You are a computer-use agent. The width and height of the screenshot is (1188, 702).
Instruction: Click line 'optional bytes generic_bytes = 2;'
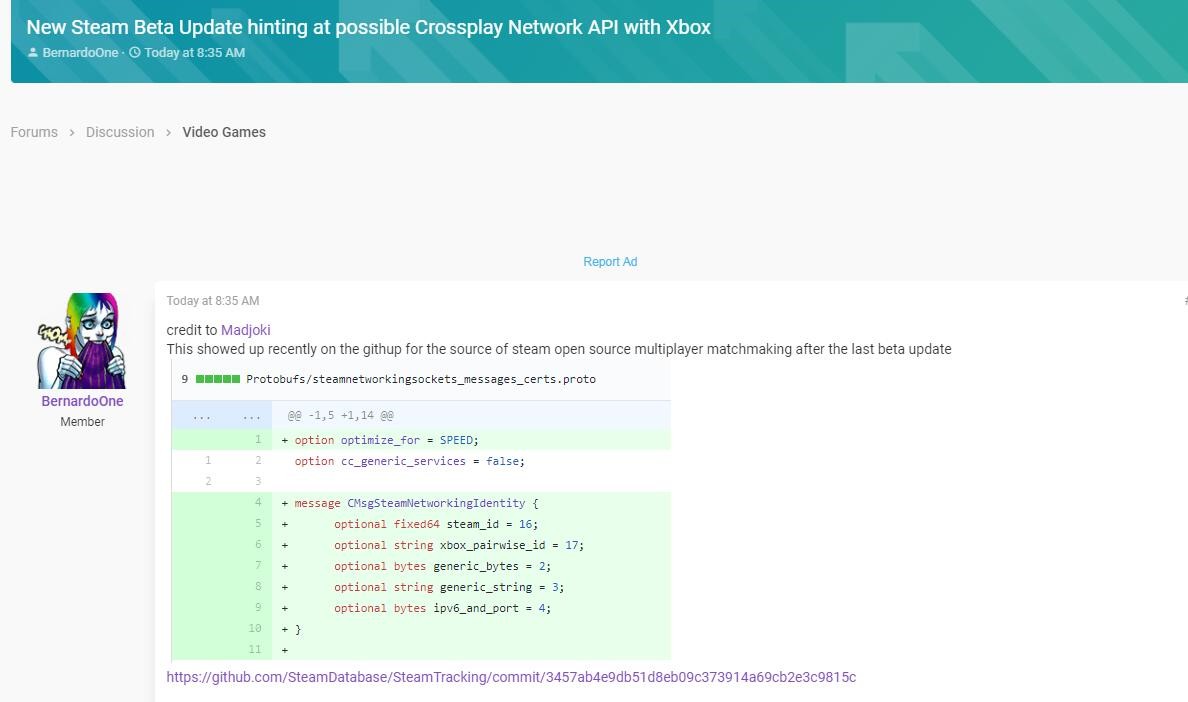[442, 566]
